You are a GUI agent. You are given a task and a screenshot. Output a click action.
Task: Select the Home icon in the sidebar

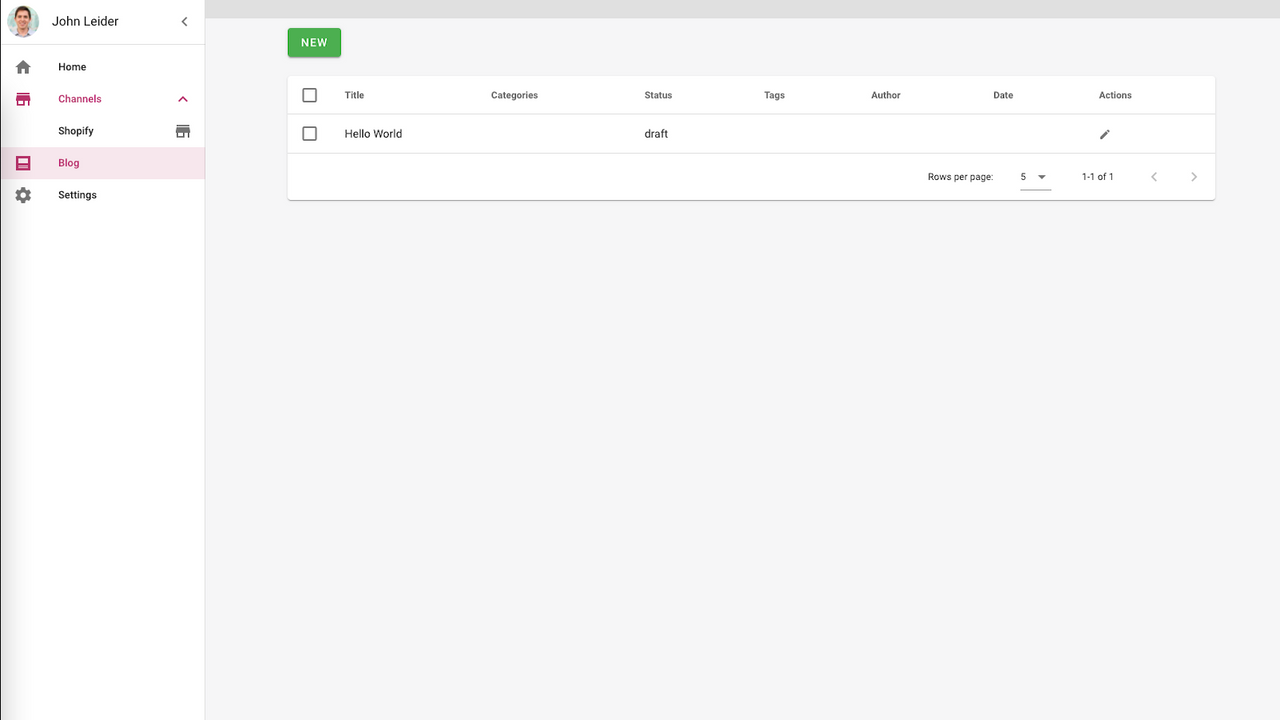point(23,66)
